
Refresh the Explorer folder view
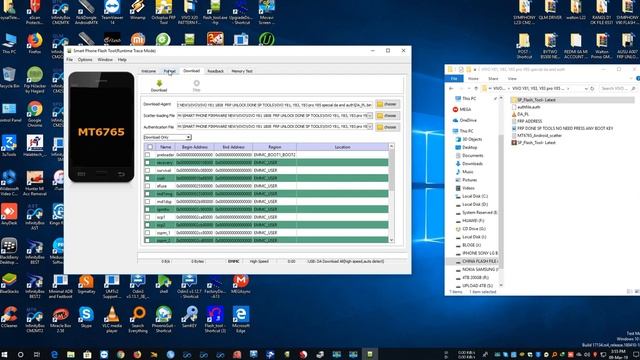[592, 89]
